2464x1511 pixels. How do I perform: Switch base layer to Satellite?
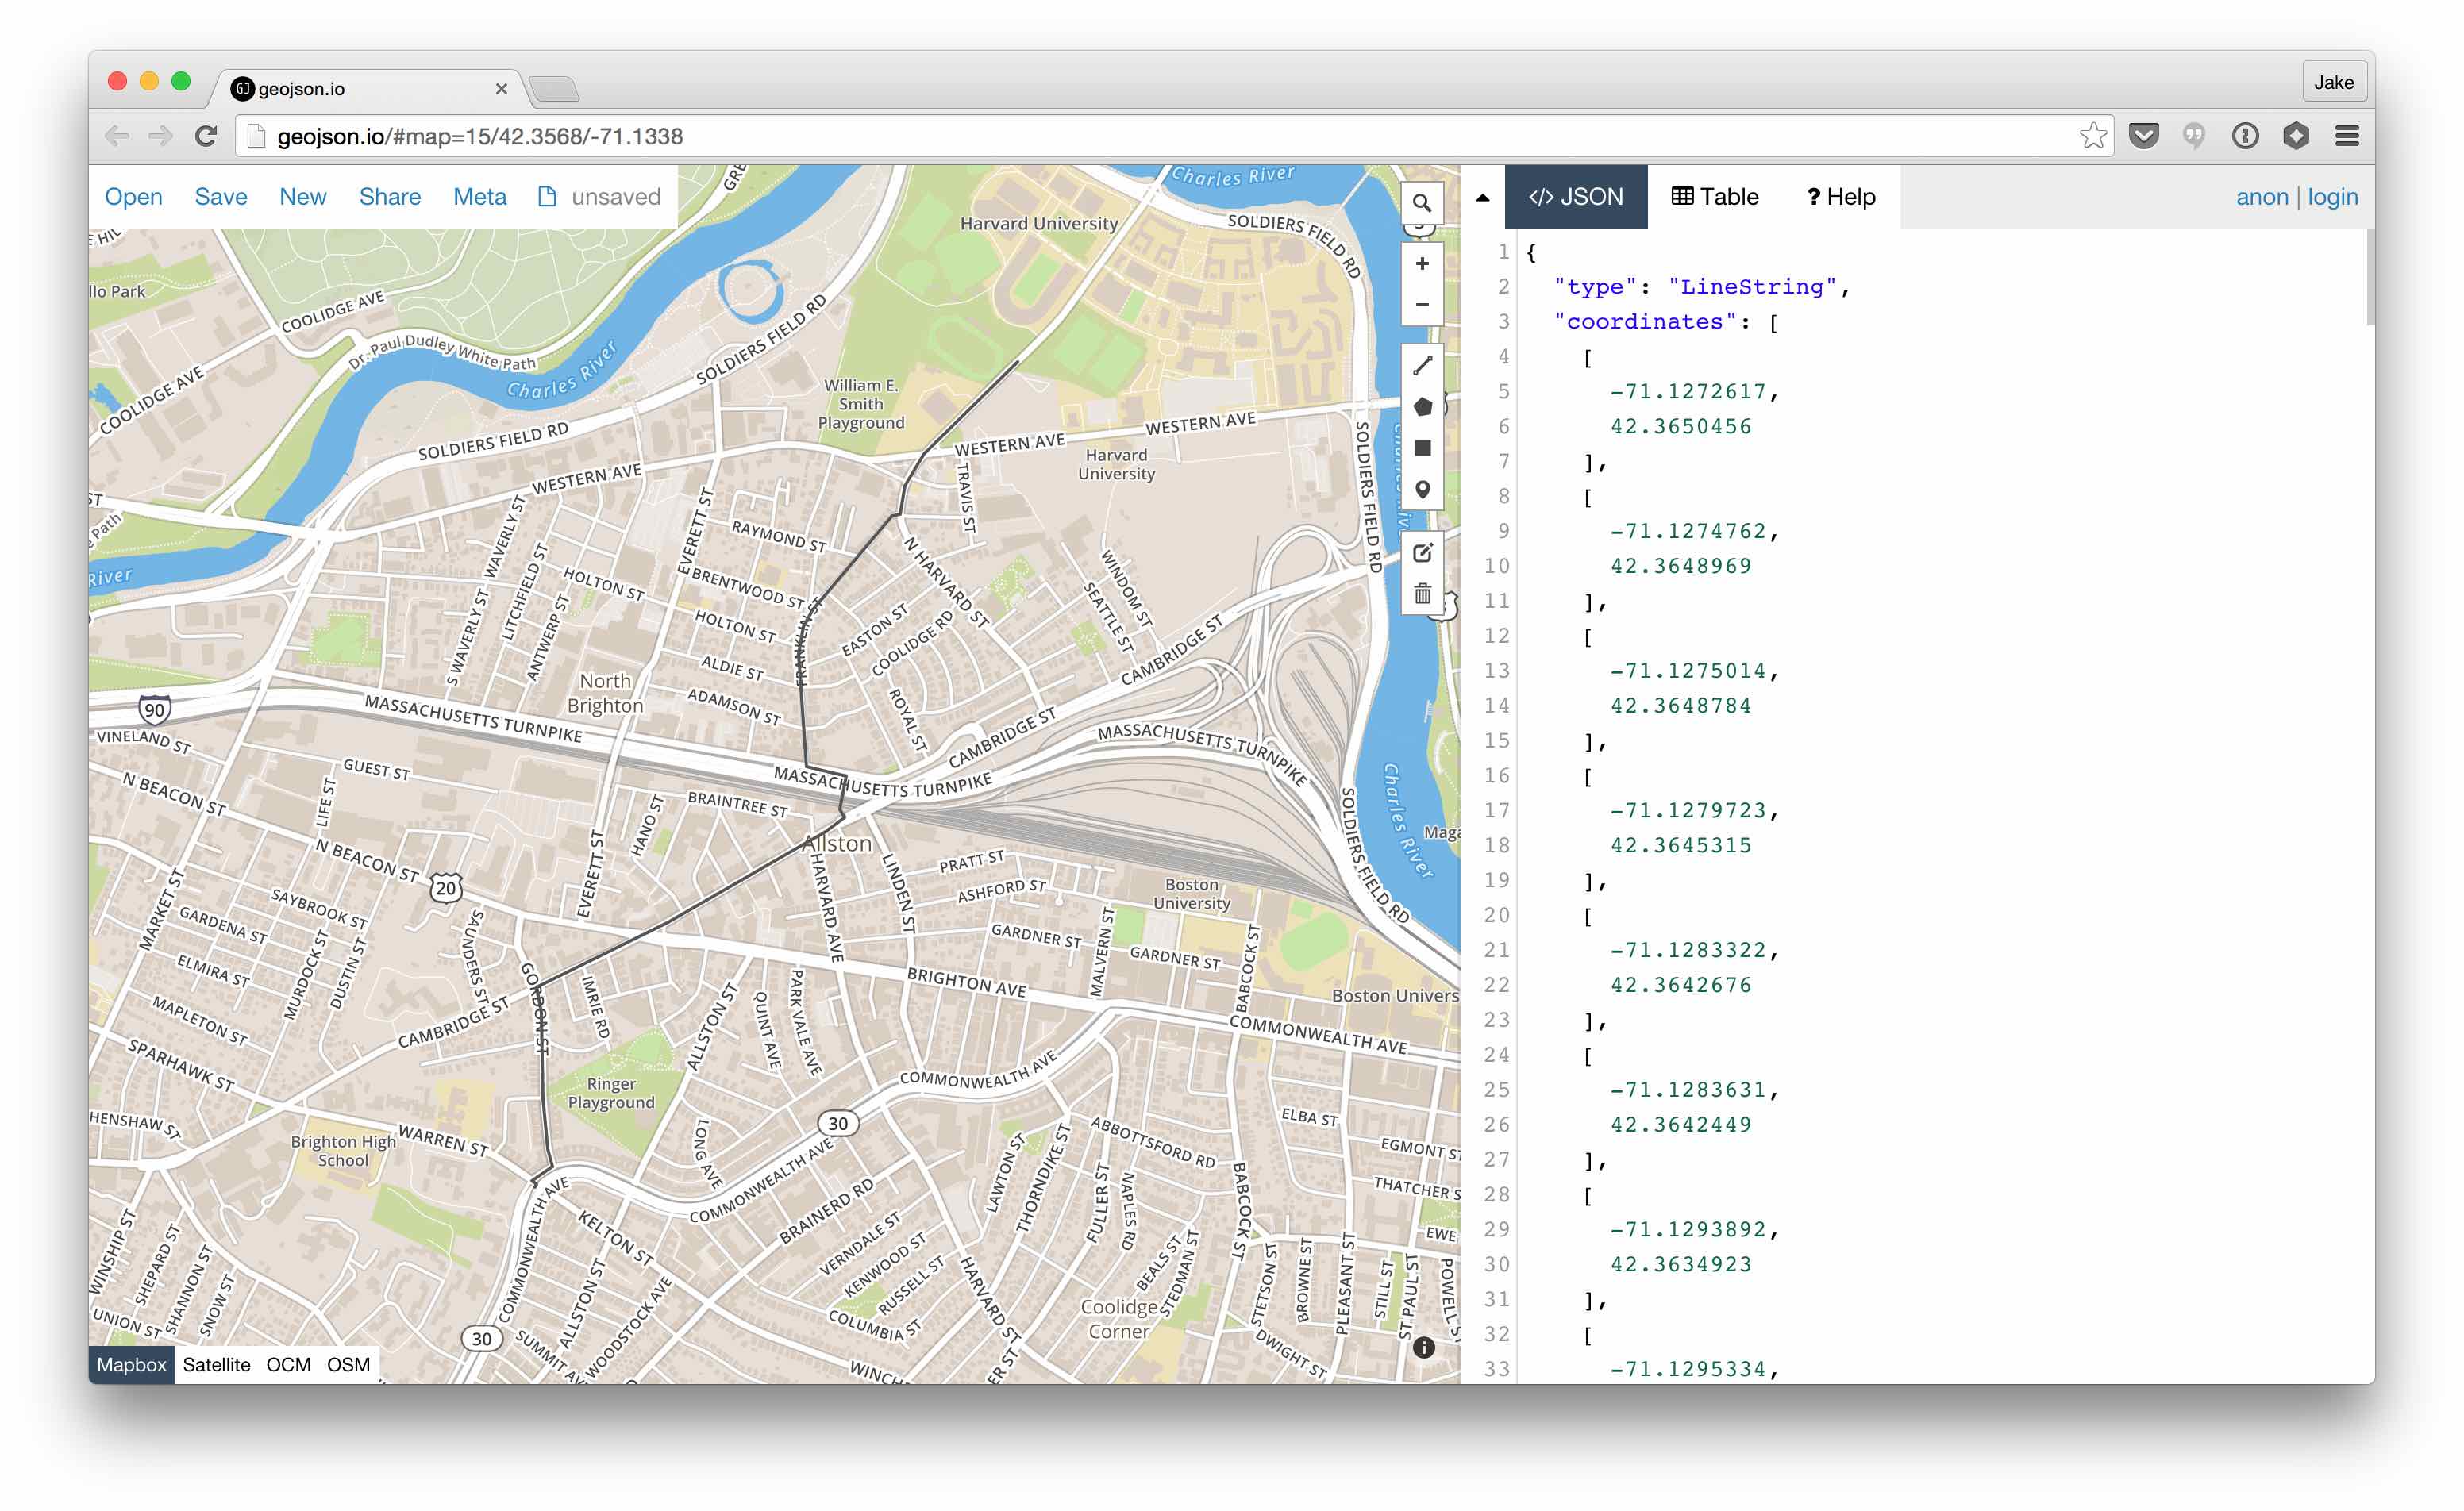216,1365
